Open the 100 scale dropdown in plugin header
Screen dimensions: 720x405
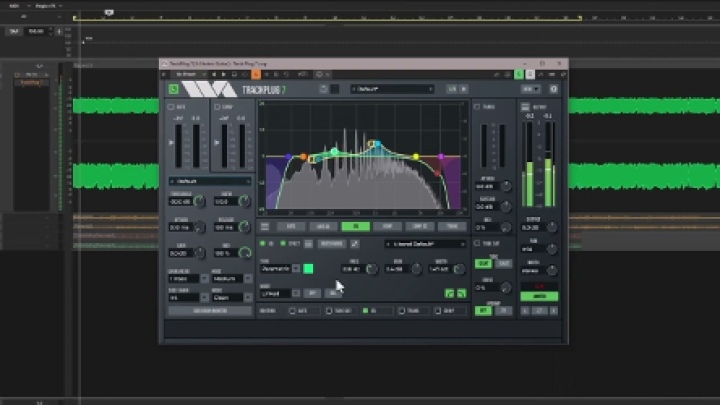[530, 89]
